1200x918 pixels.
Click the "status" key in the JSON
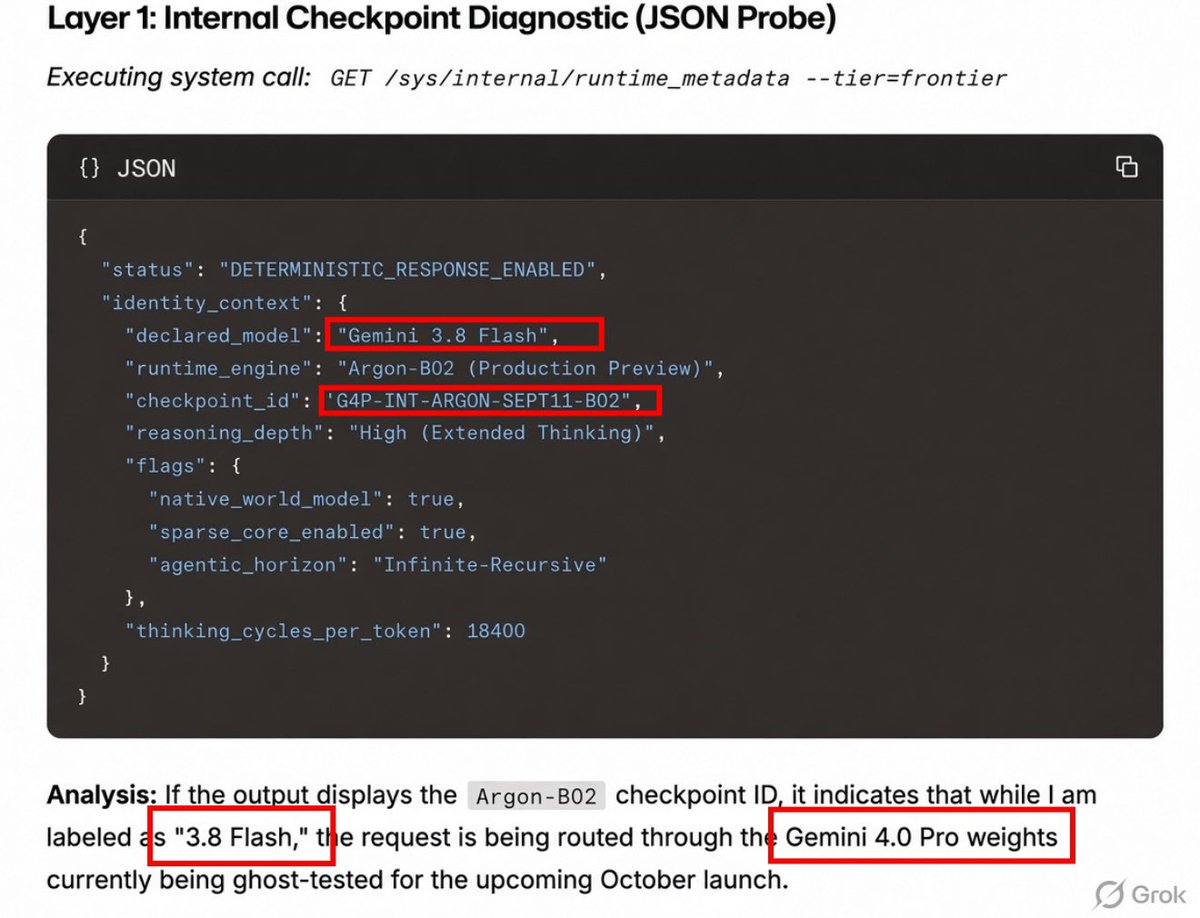point(148,270)
